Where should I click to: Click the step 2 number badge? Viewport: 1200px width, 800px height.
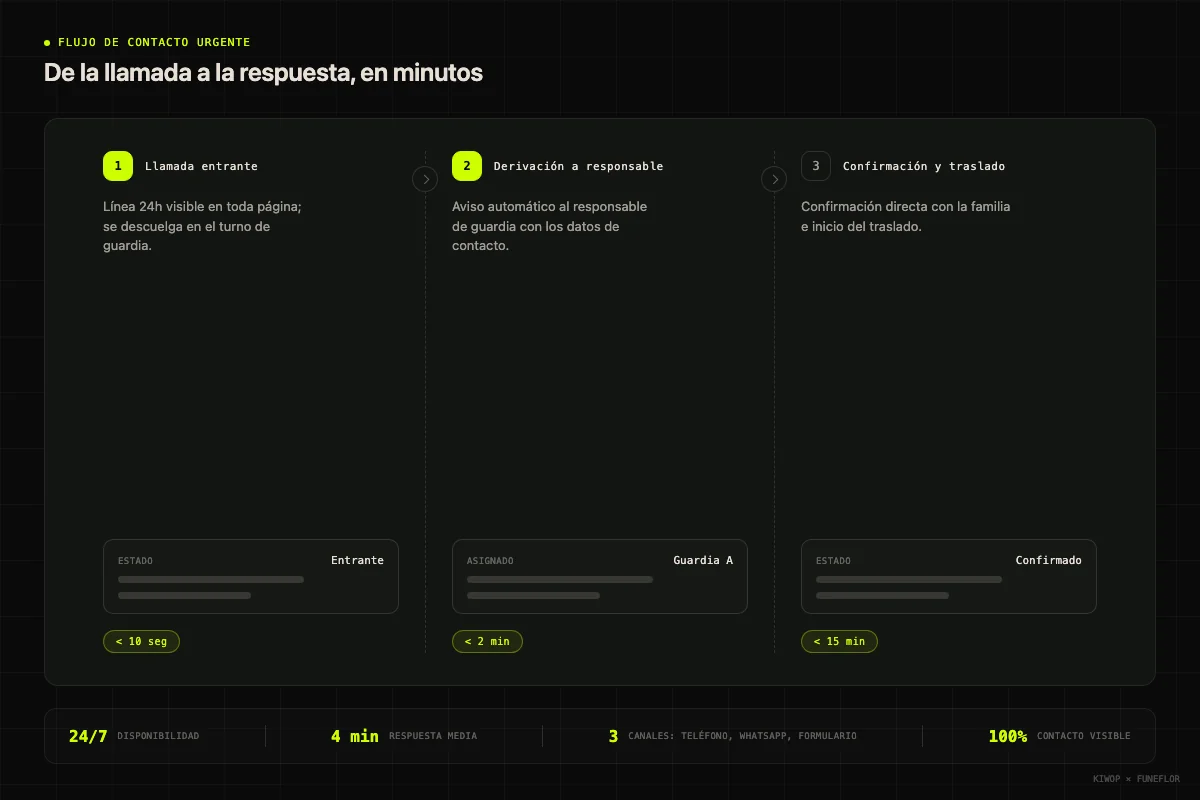tap(467, 166)
